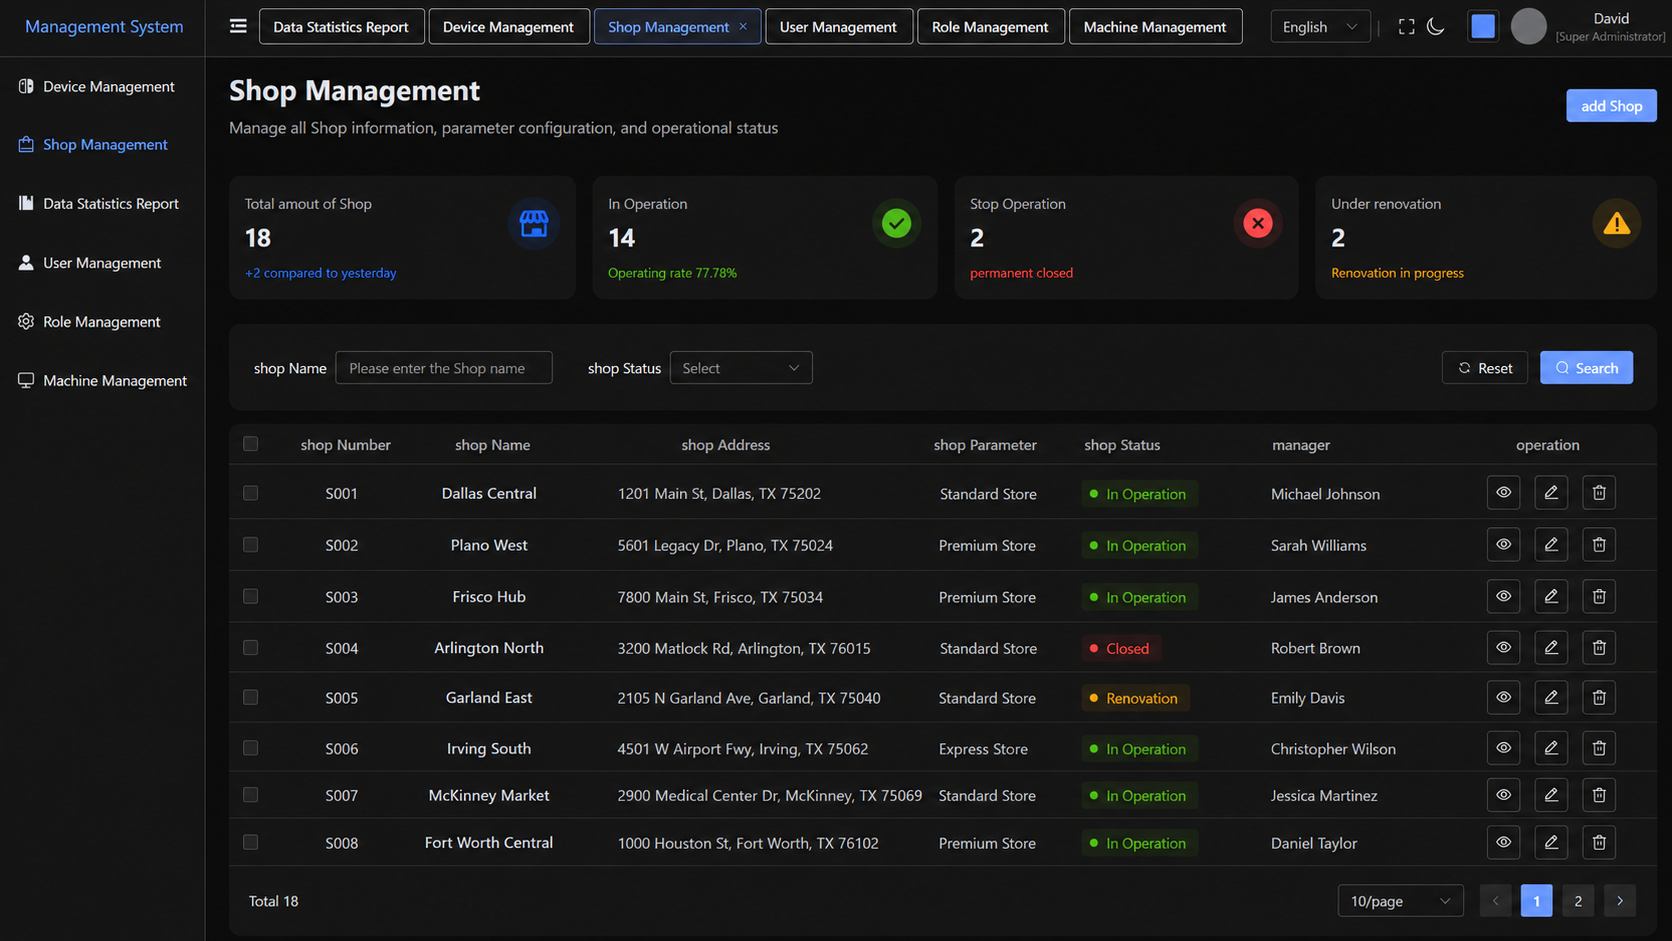The image size is (1672, 941).
Task: Click the Search button
Action: (x=1586, y=368)
